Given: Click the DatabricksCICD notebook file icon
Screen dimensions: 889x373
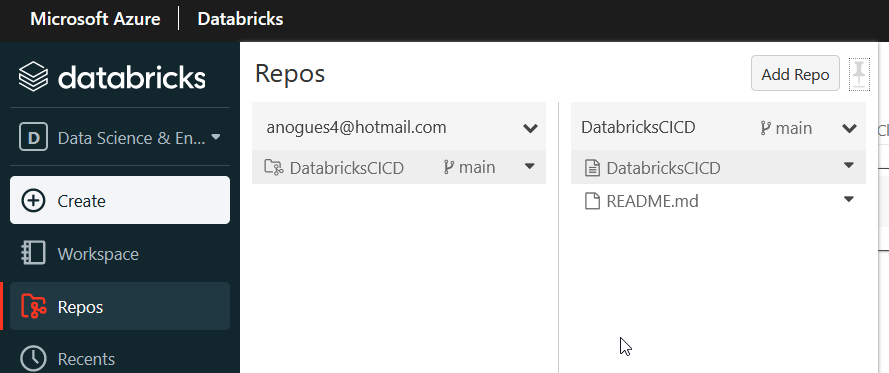Looking at the screenshot, I should pos(592,168).
